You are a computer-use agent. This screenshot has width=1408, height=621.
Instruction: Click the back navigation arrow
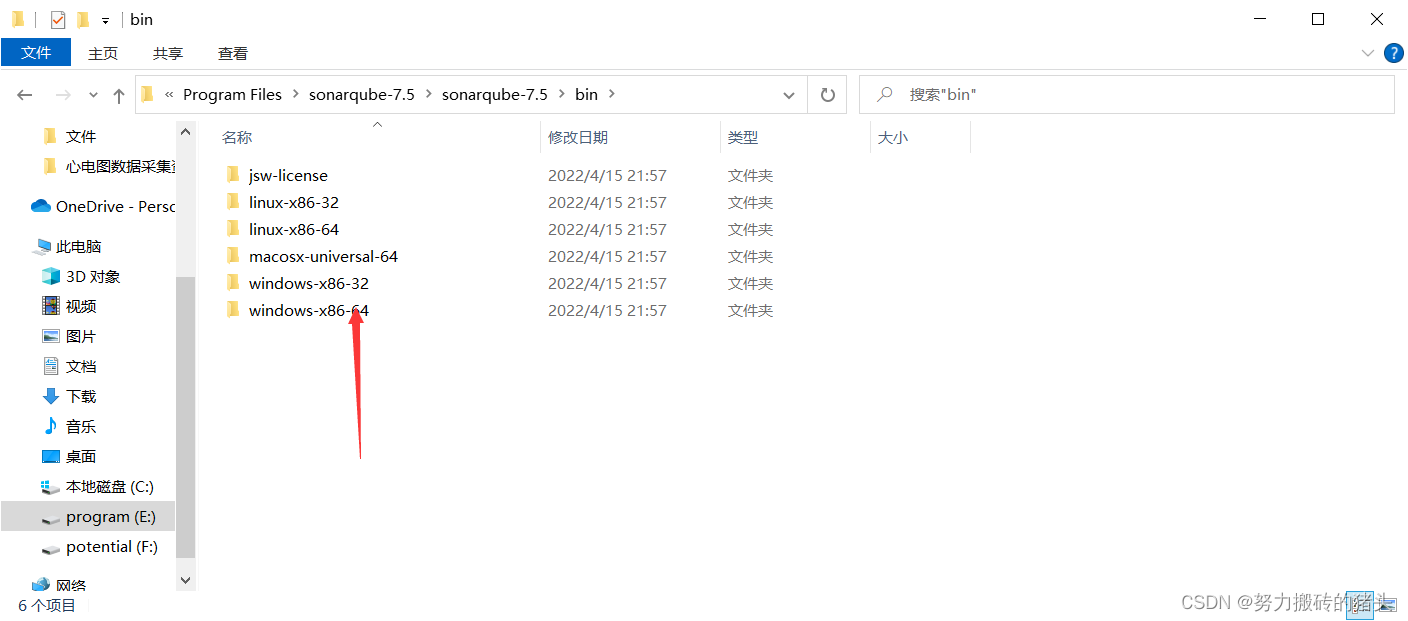(x=25, y=95)
